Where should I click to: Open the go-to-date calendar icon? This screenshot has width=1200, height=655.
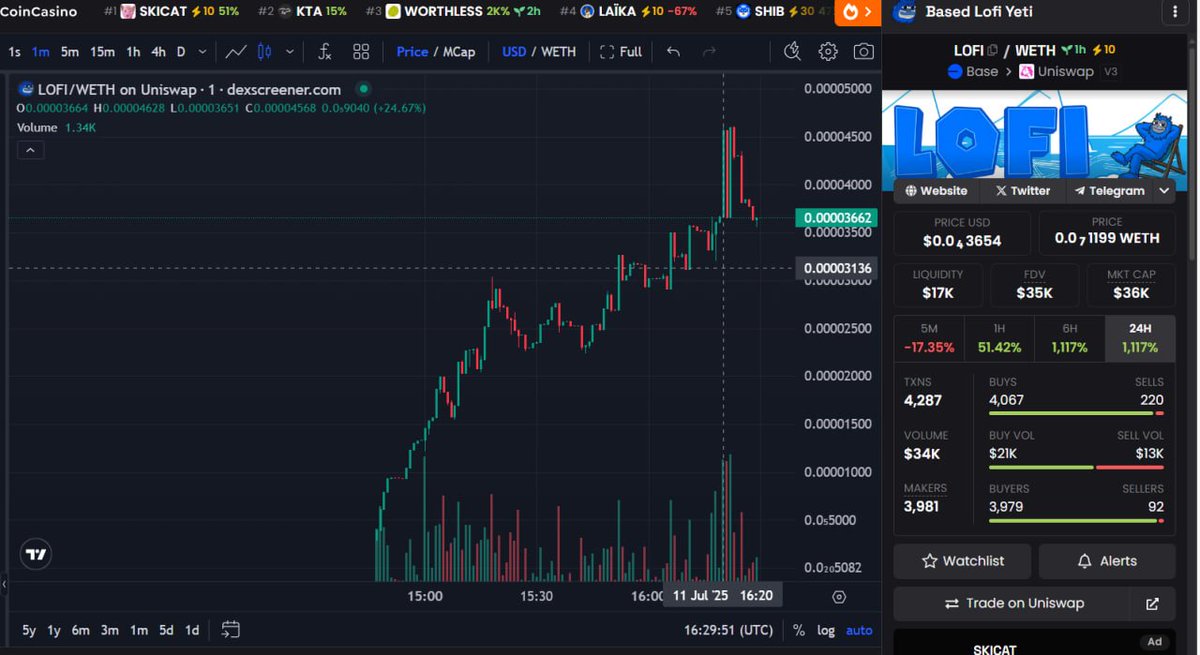[x=231, y=630]
